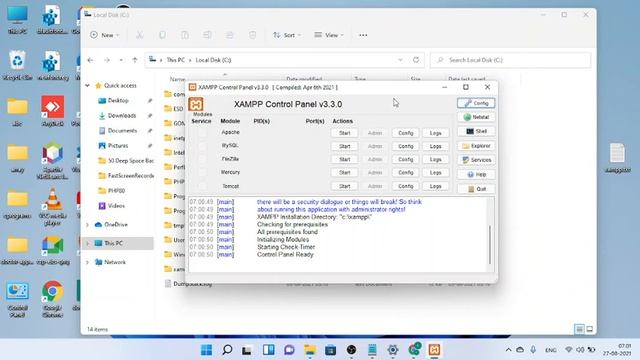Image resolution: width=640 pixels, height=360 pixels.
Task: Open View menu in File Explorer
Action: [329, 35]
